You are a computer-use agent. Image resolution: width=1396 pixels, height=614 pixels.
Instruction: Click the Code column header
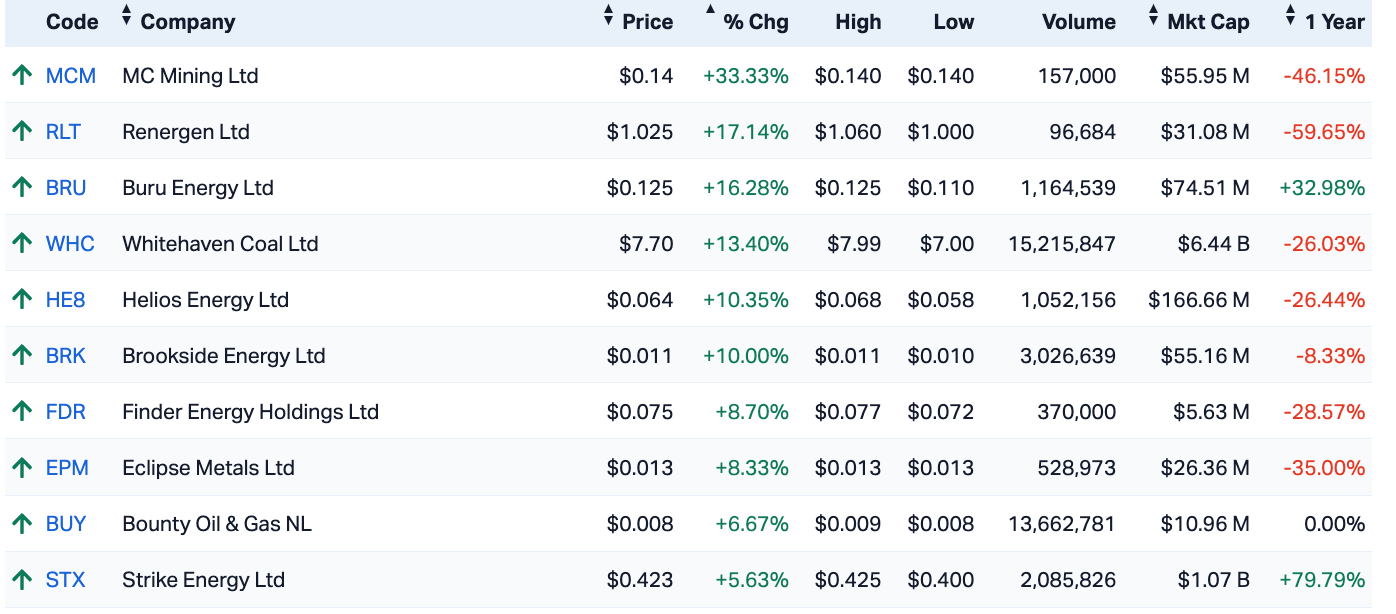pos(72,22)
